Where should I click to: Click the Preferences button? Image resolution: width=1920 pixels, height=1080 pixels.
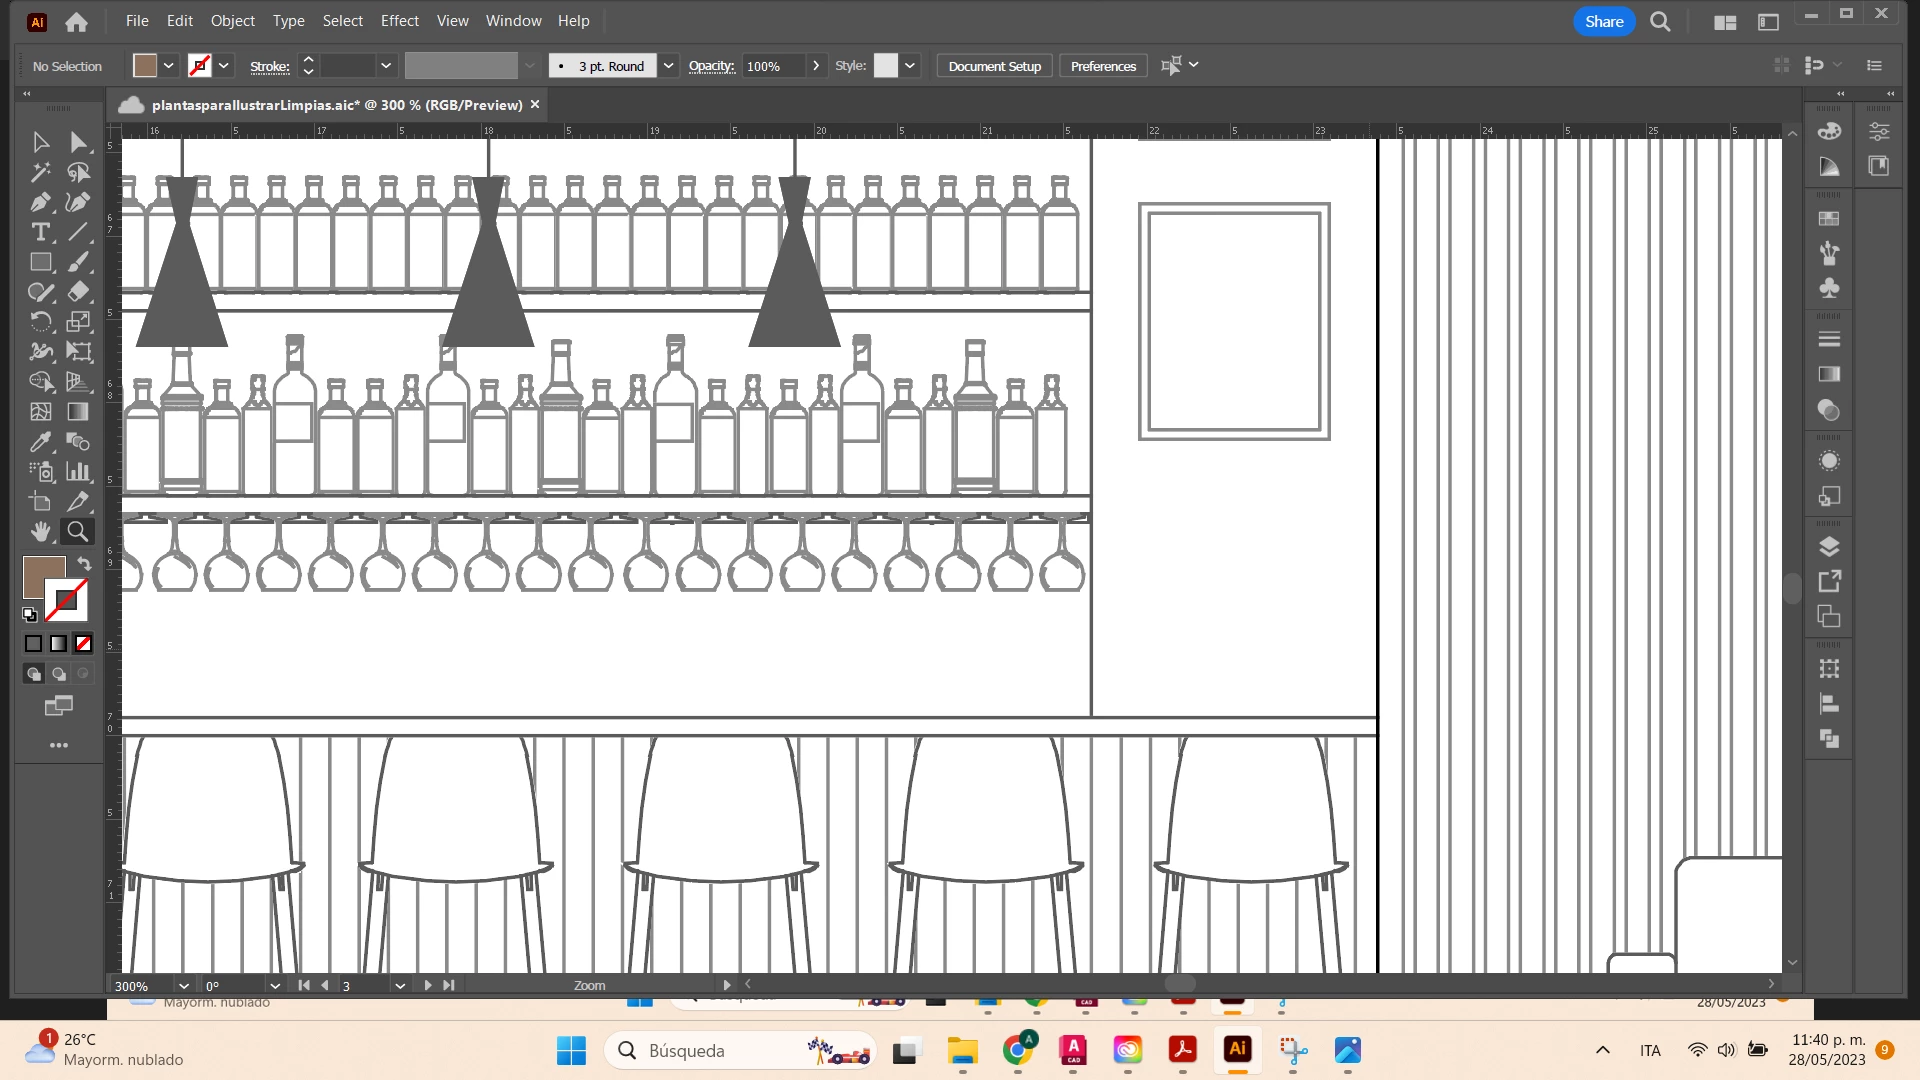(1103, 66)
